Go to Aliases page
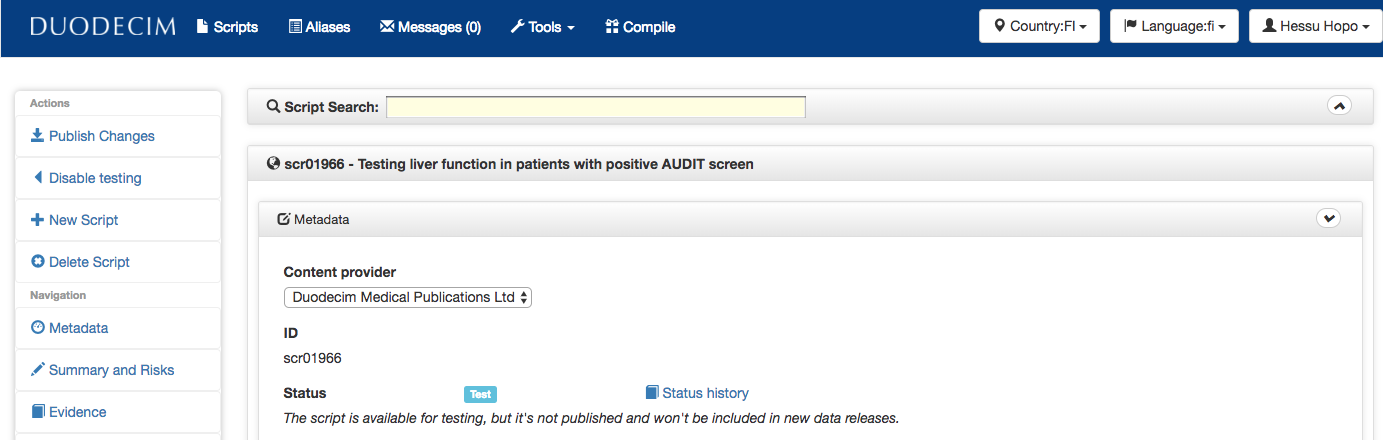Viewport: 1383px width, 440px height. [319, 27]
